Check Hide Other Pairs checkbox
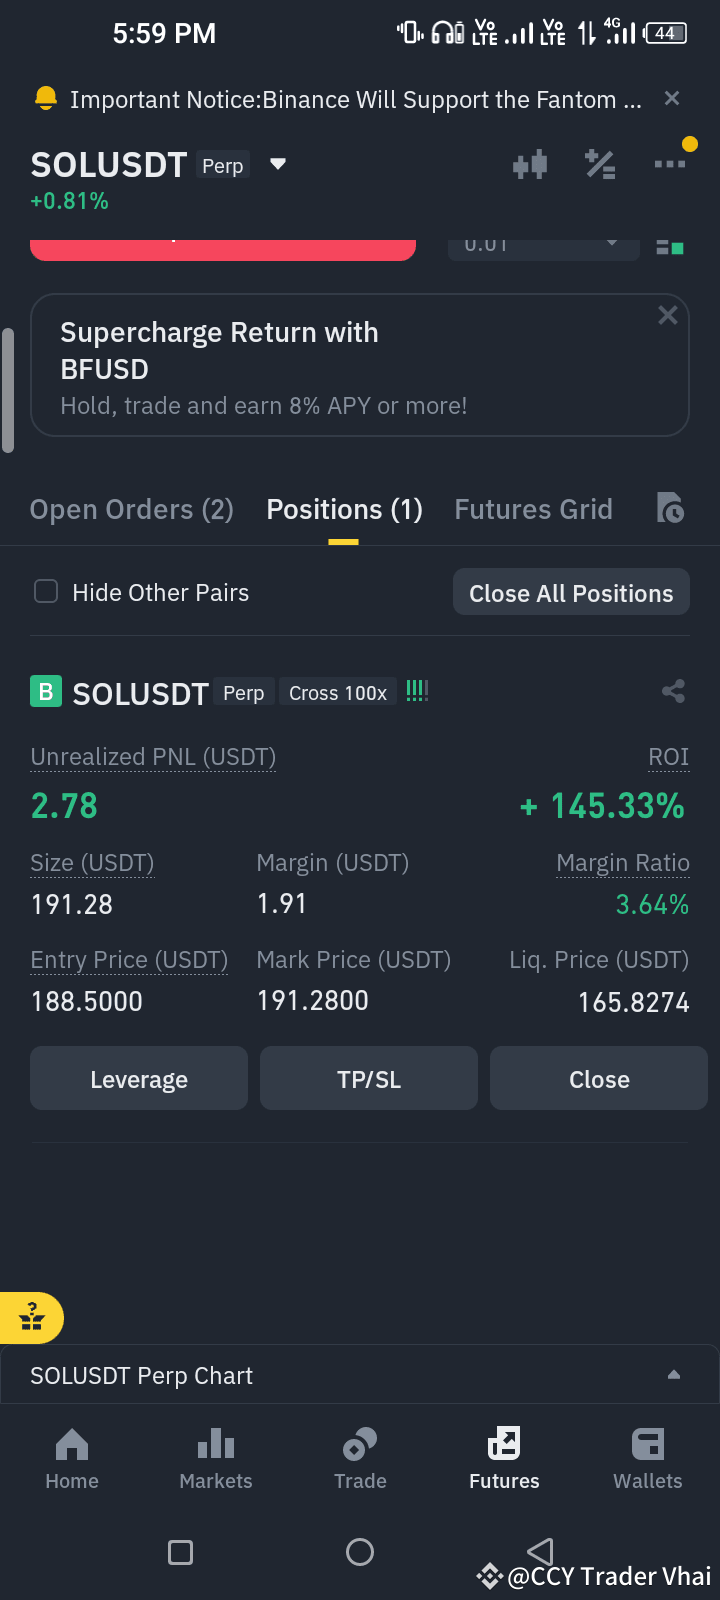Screen dimensions: 720x1600 click(46, 592)
